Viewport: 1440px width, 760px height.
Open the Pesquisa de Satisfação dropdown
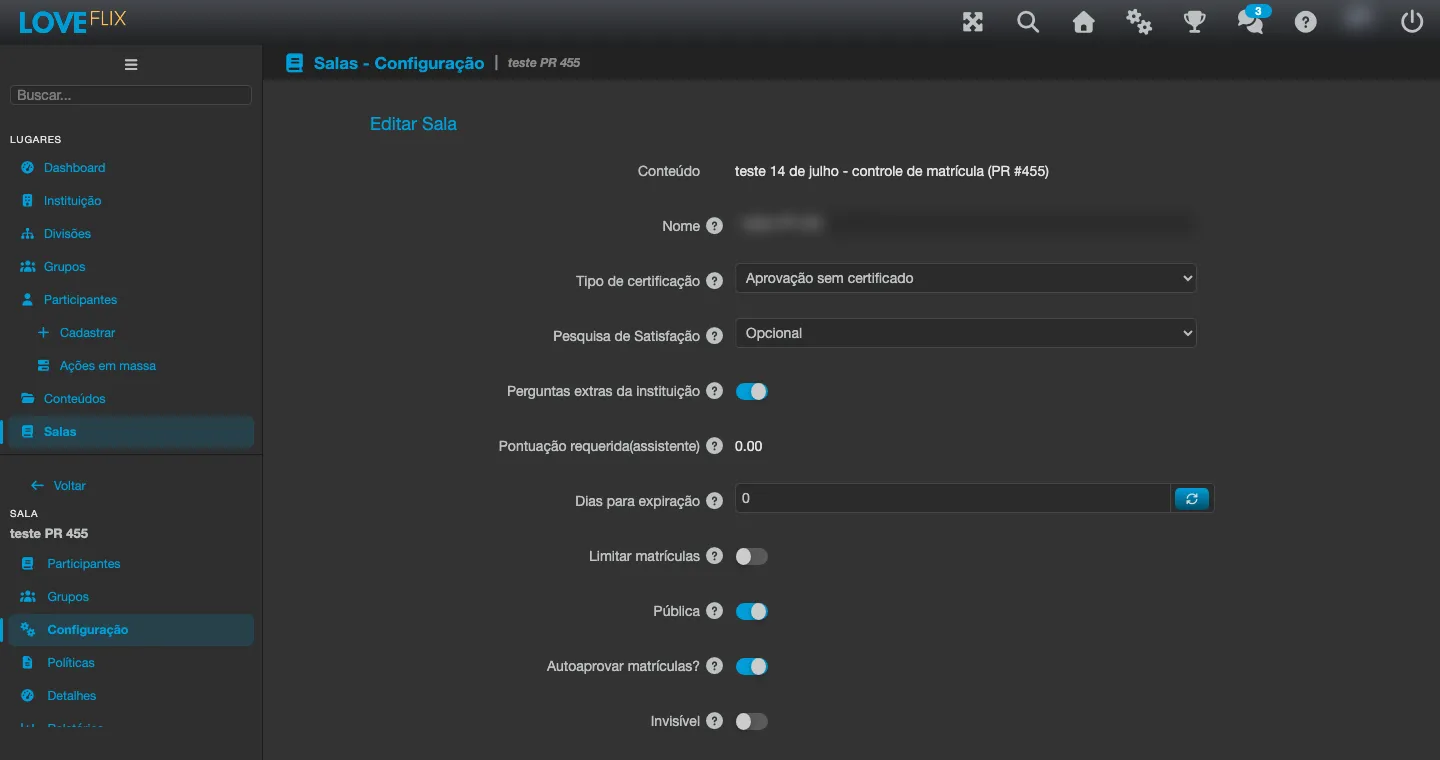click(965, 333)
